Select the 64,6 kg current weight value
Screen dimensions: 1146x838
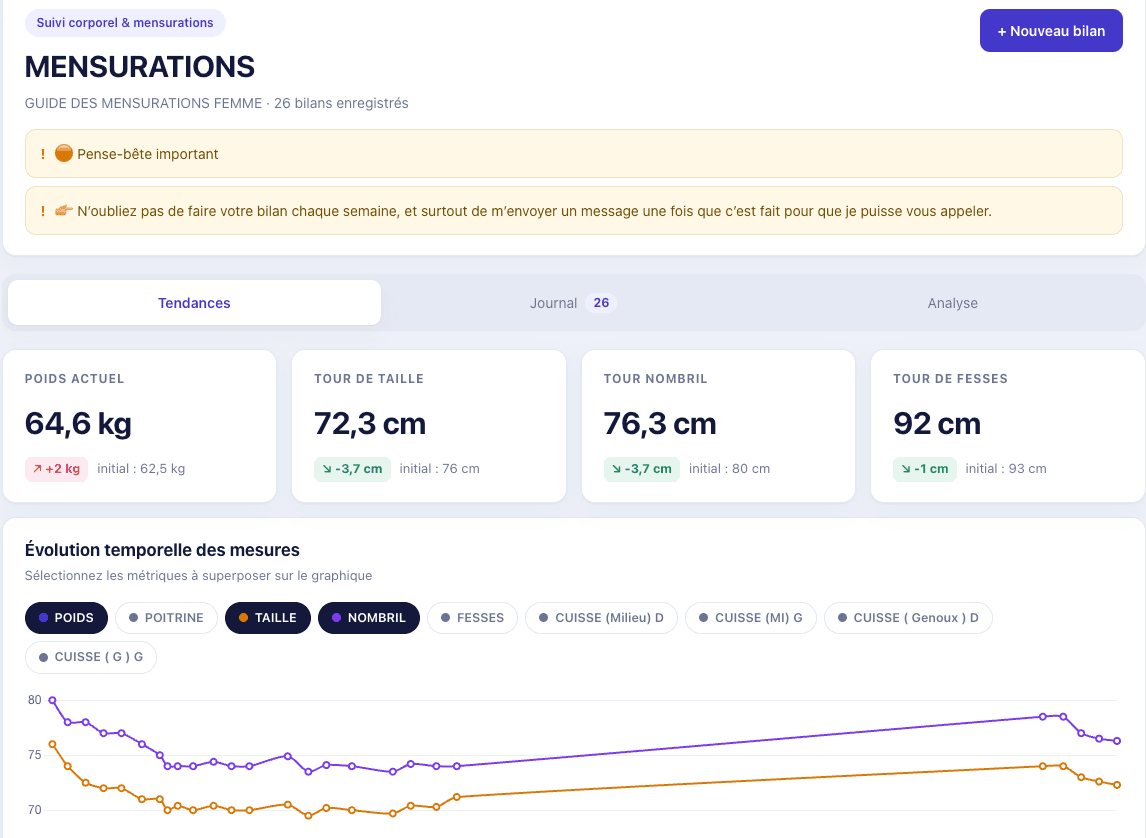click(78, 424)
